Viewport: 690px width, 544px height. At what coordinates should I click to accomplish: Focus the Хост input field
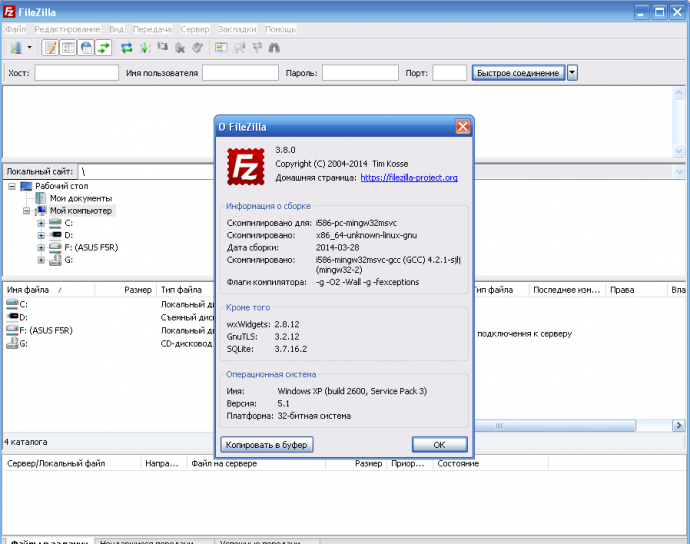(x=77, y=73)
